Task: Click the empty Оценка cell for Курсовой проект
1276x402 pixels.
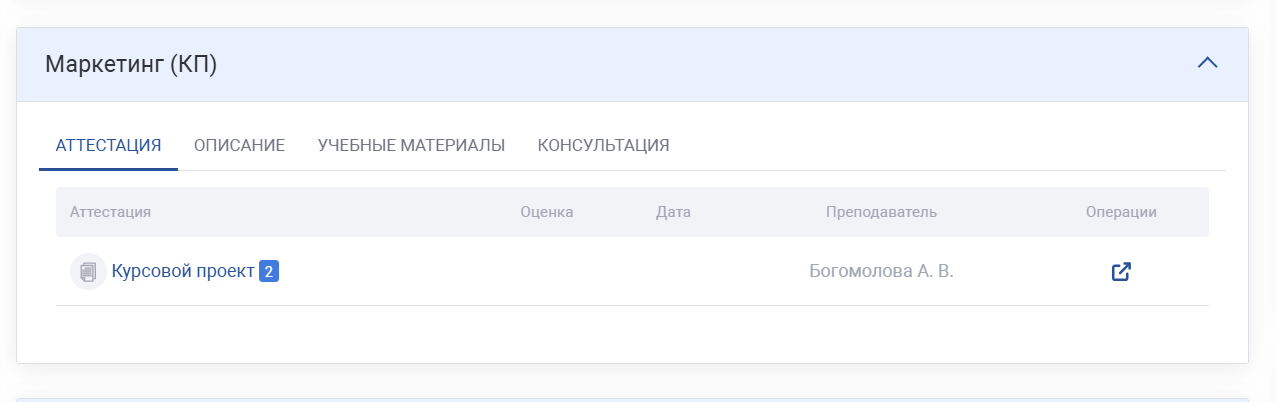Action: [547, 271]
